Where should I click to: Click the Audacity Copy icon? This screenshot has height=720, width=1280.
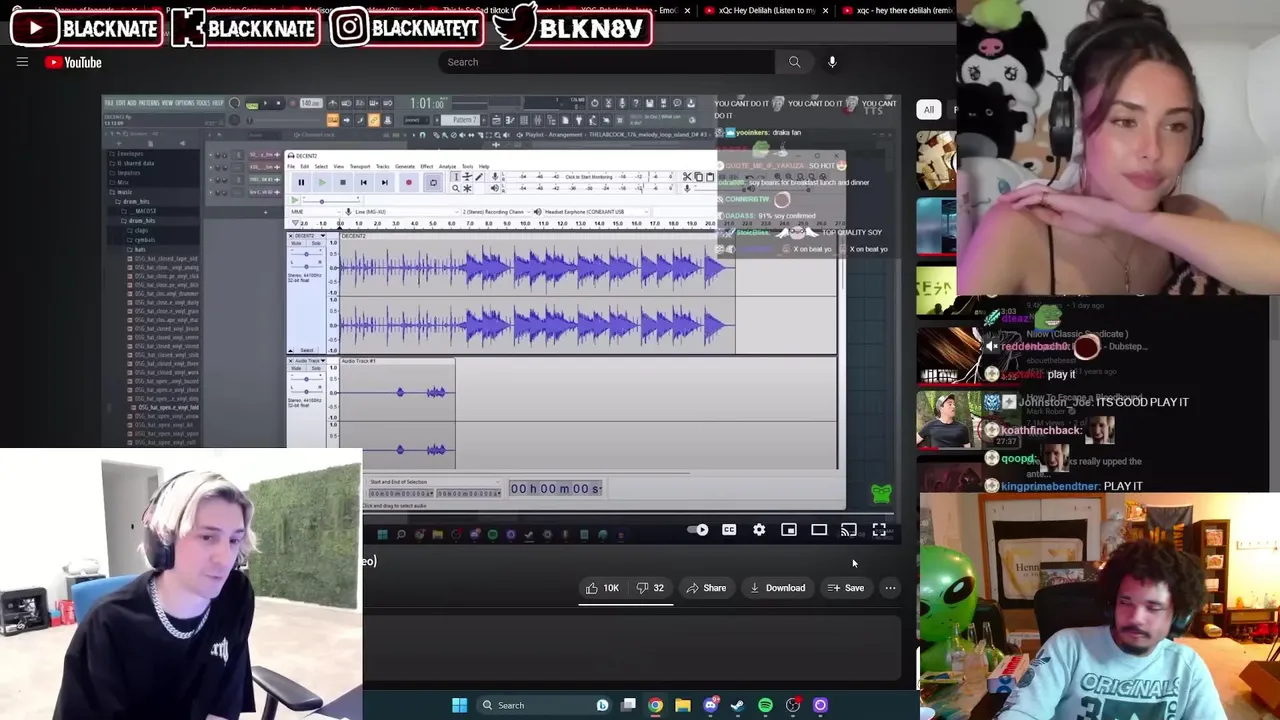click(698, 177)
